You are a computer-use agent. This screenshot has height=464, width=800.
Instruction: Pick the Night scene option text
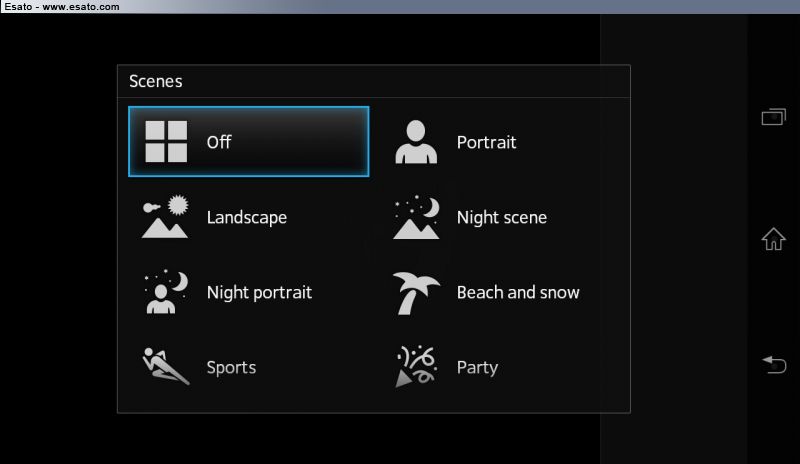[x=502, y=217]
